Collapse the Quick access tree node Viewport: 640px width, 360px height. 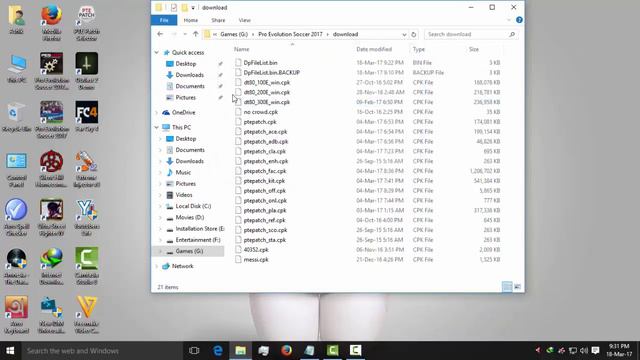click(x=157, y=52)
